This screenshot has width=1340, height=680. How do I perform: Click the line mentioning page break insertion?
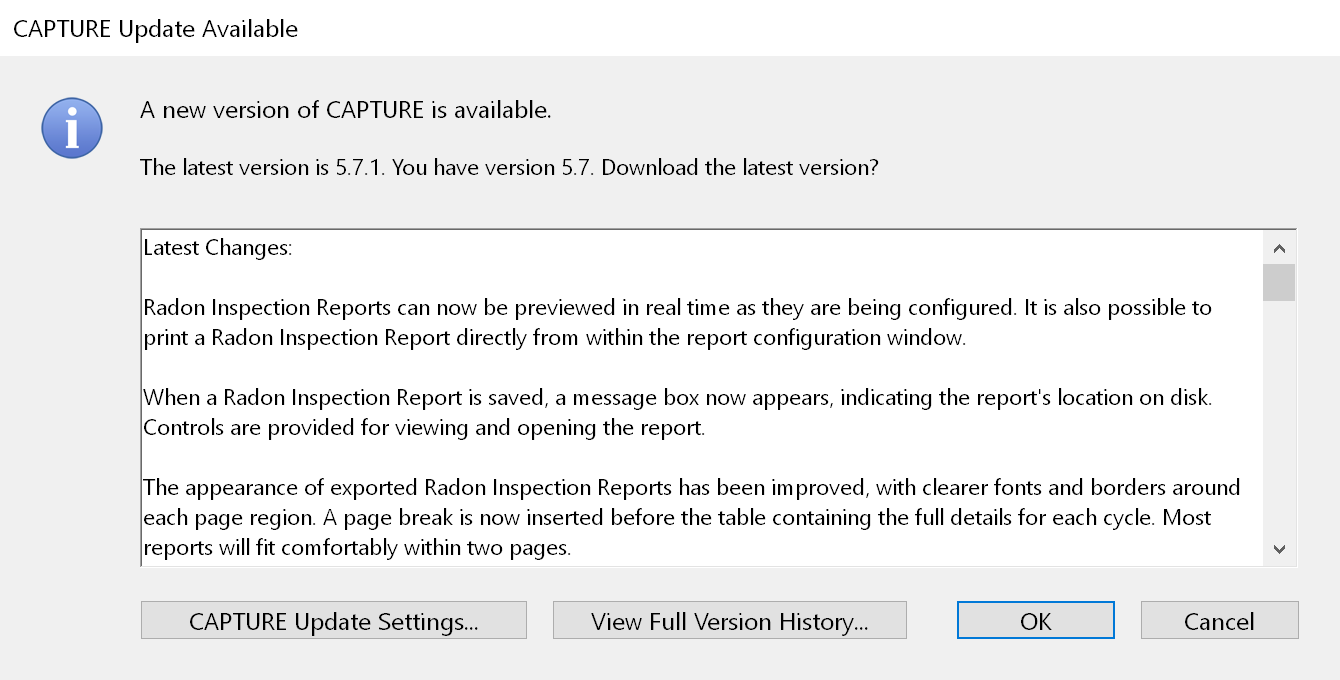tap(677, 518)
